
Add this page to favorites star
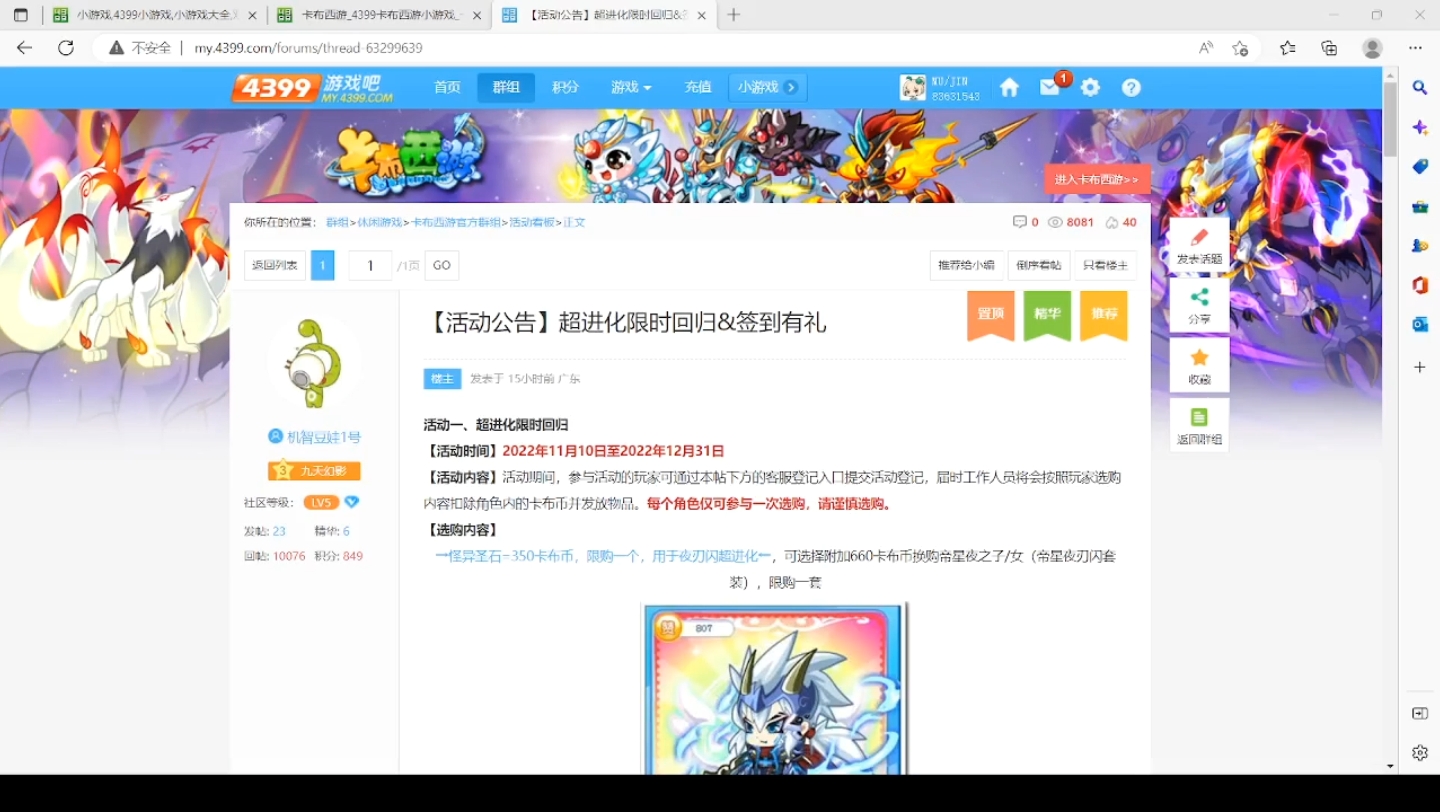pos(1240,48)
